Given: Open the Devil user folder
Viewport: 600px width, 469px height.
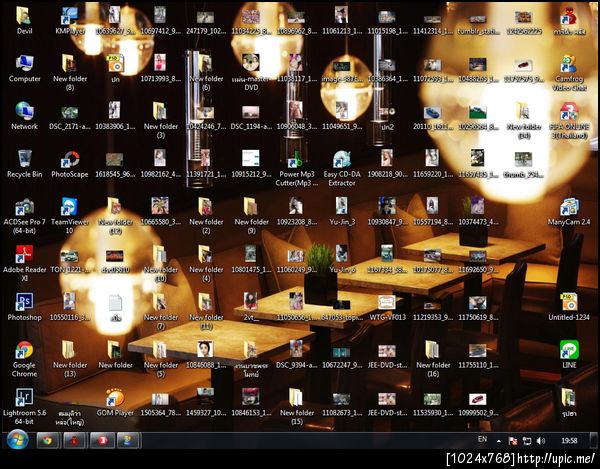Looking at the screenshot, I should click(x=24, y=21).
